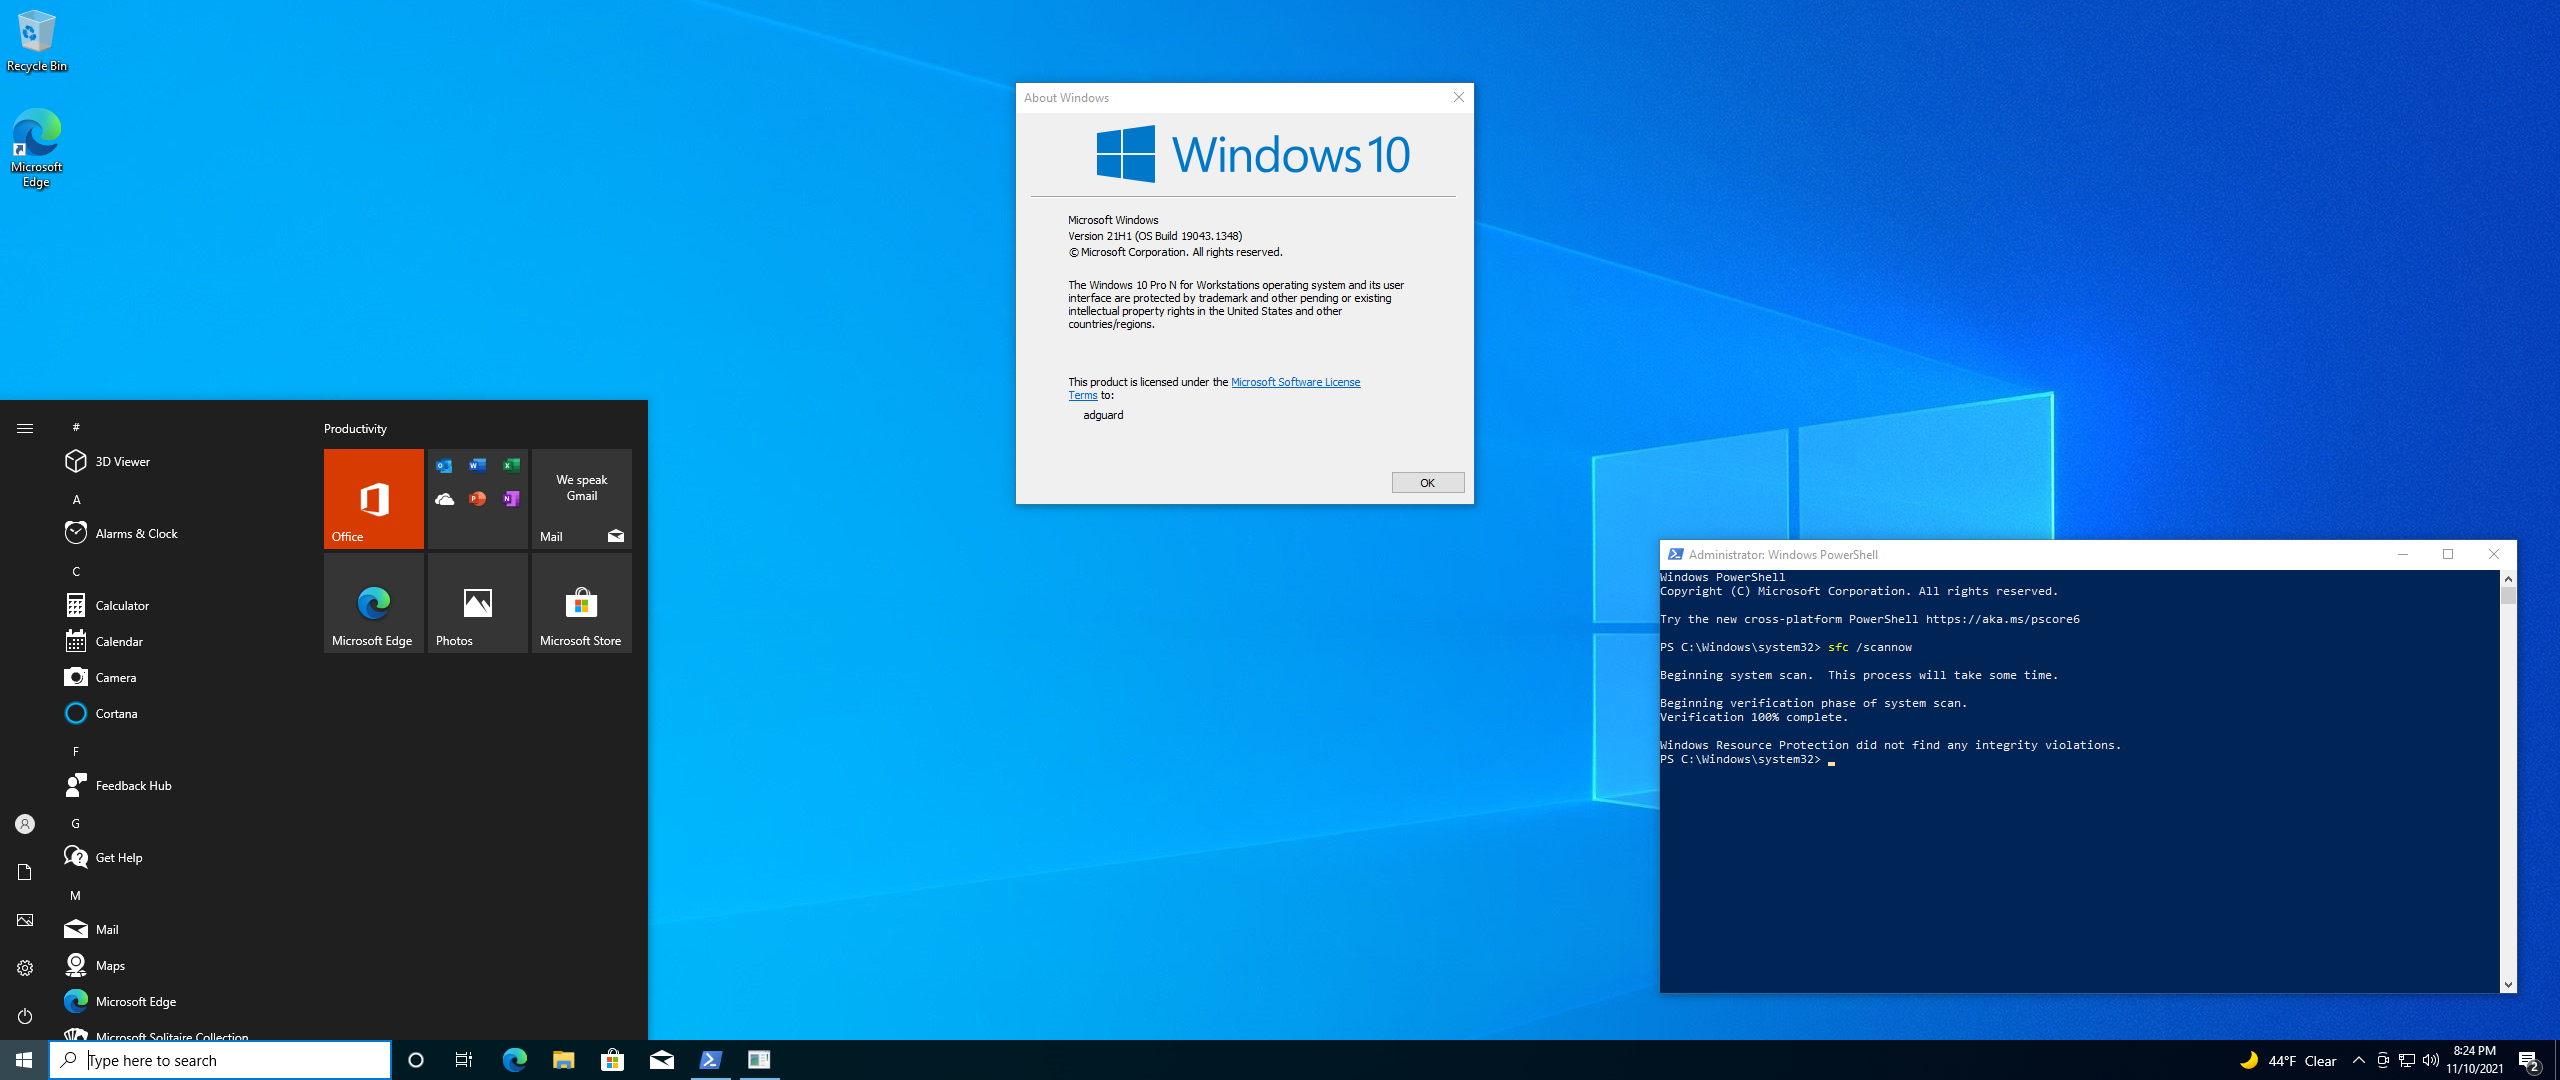Launch Camera app from list
The width and height of the screenshot is (2560, 1080).
pyautogui.click(x=180, y=677)
